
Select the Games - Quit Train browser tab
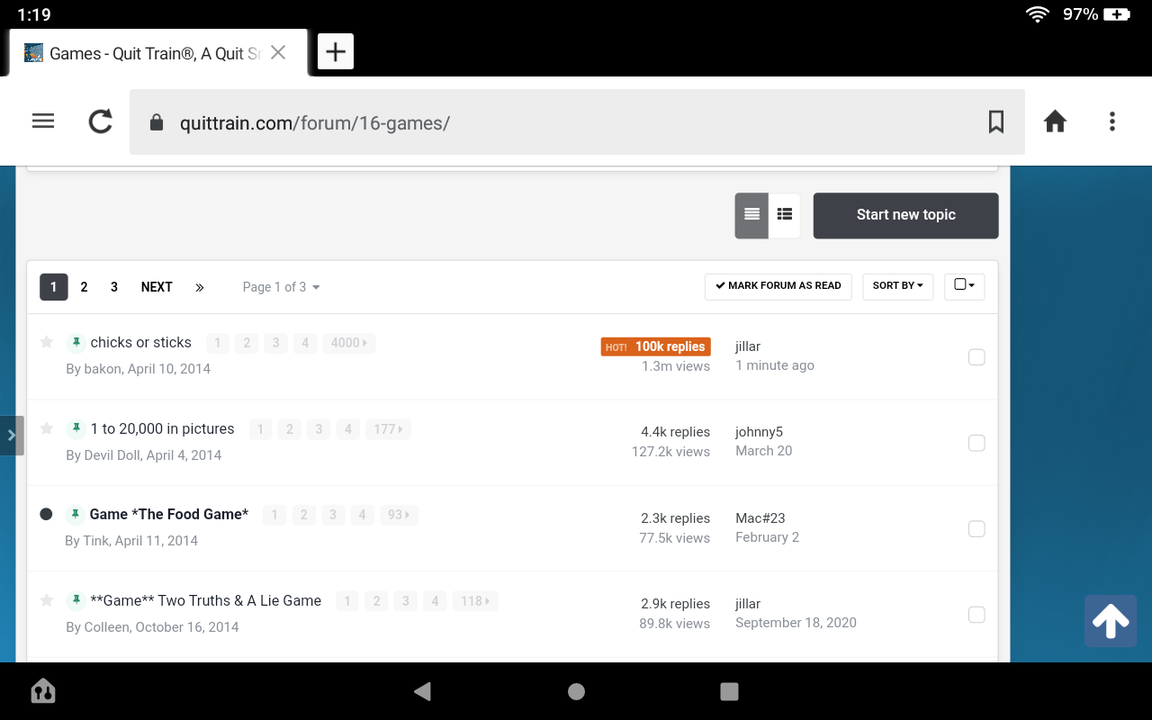pos(150,52)
